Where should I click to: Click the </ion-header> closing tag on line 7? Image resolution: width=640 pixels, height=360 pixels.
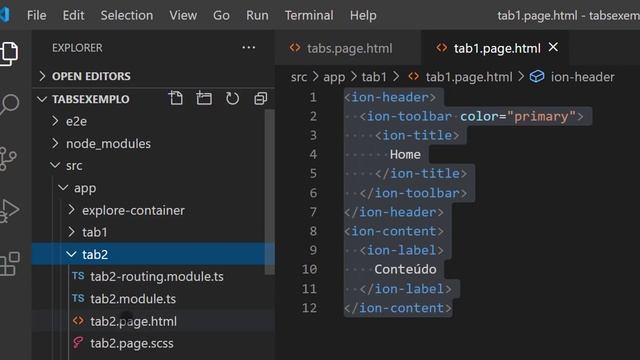click(393, 212)
